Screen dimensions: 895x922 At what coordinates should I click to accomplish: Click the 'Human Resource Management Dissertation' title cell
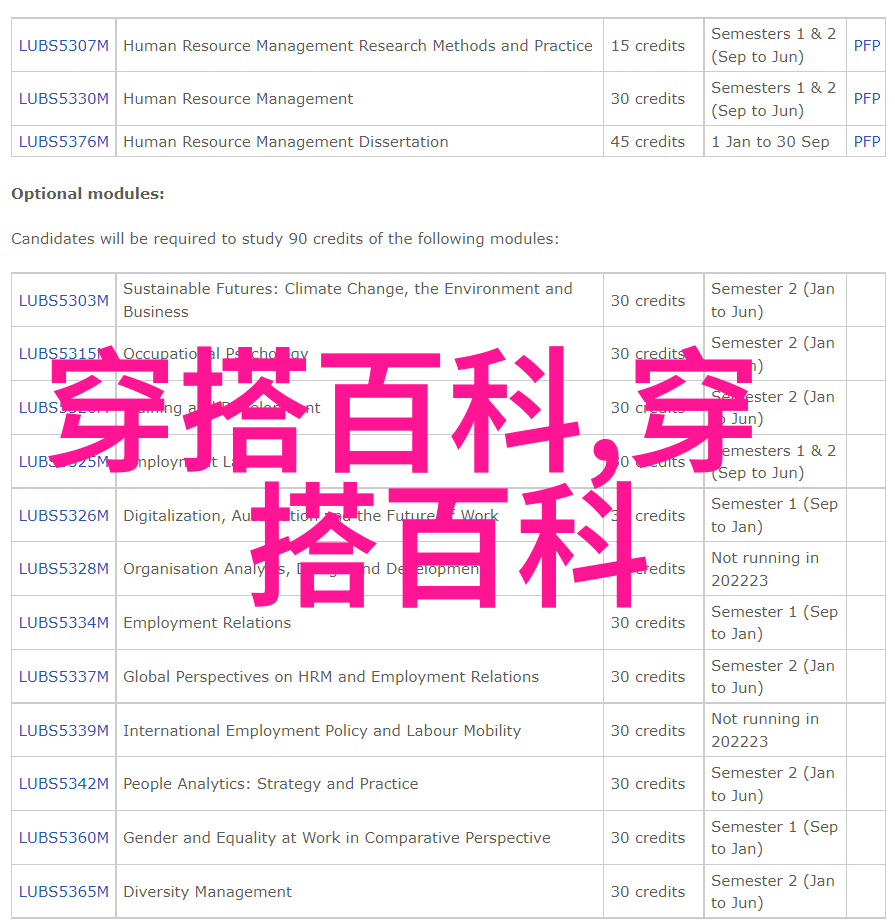point(286,142)
